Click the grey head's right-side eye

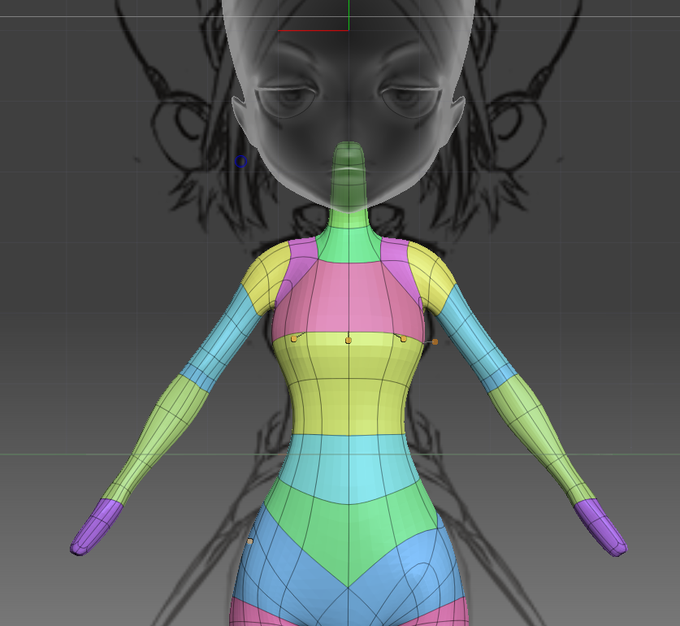(x=410, y=101)
